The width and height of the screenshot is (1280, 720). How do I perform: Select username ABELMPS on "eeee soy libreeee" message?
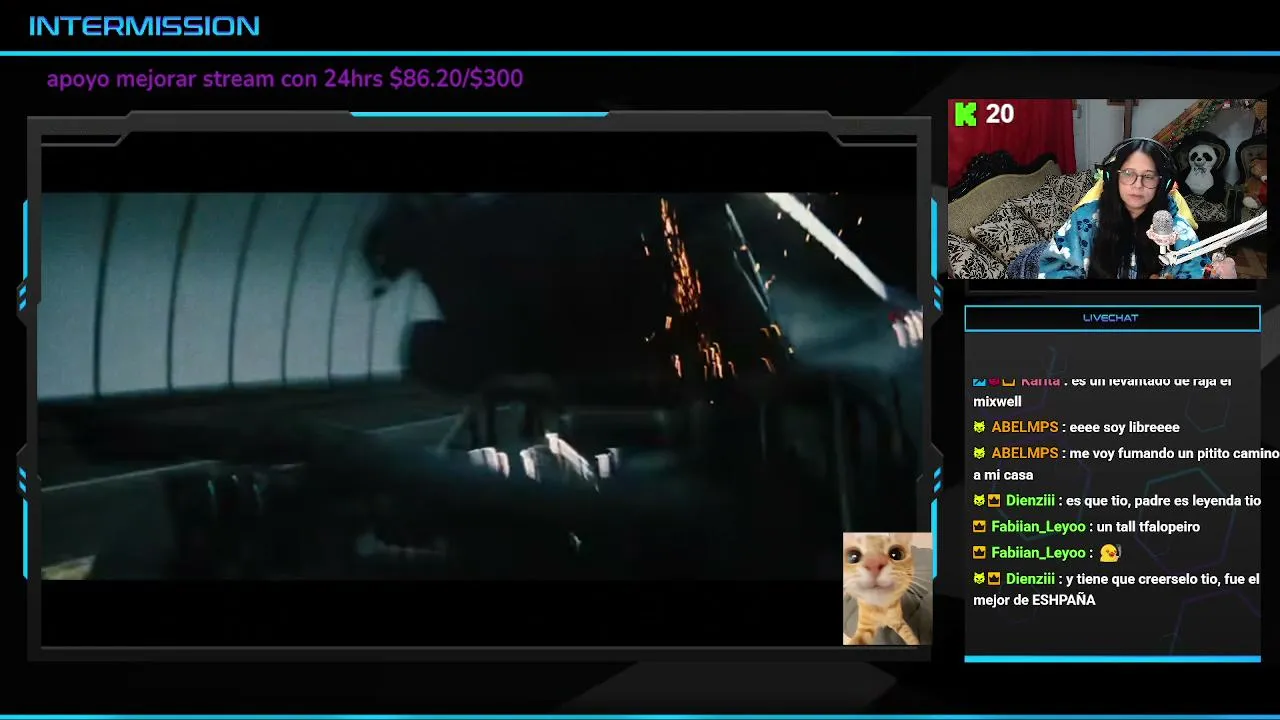pos(1024,427)
